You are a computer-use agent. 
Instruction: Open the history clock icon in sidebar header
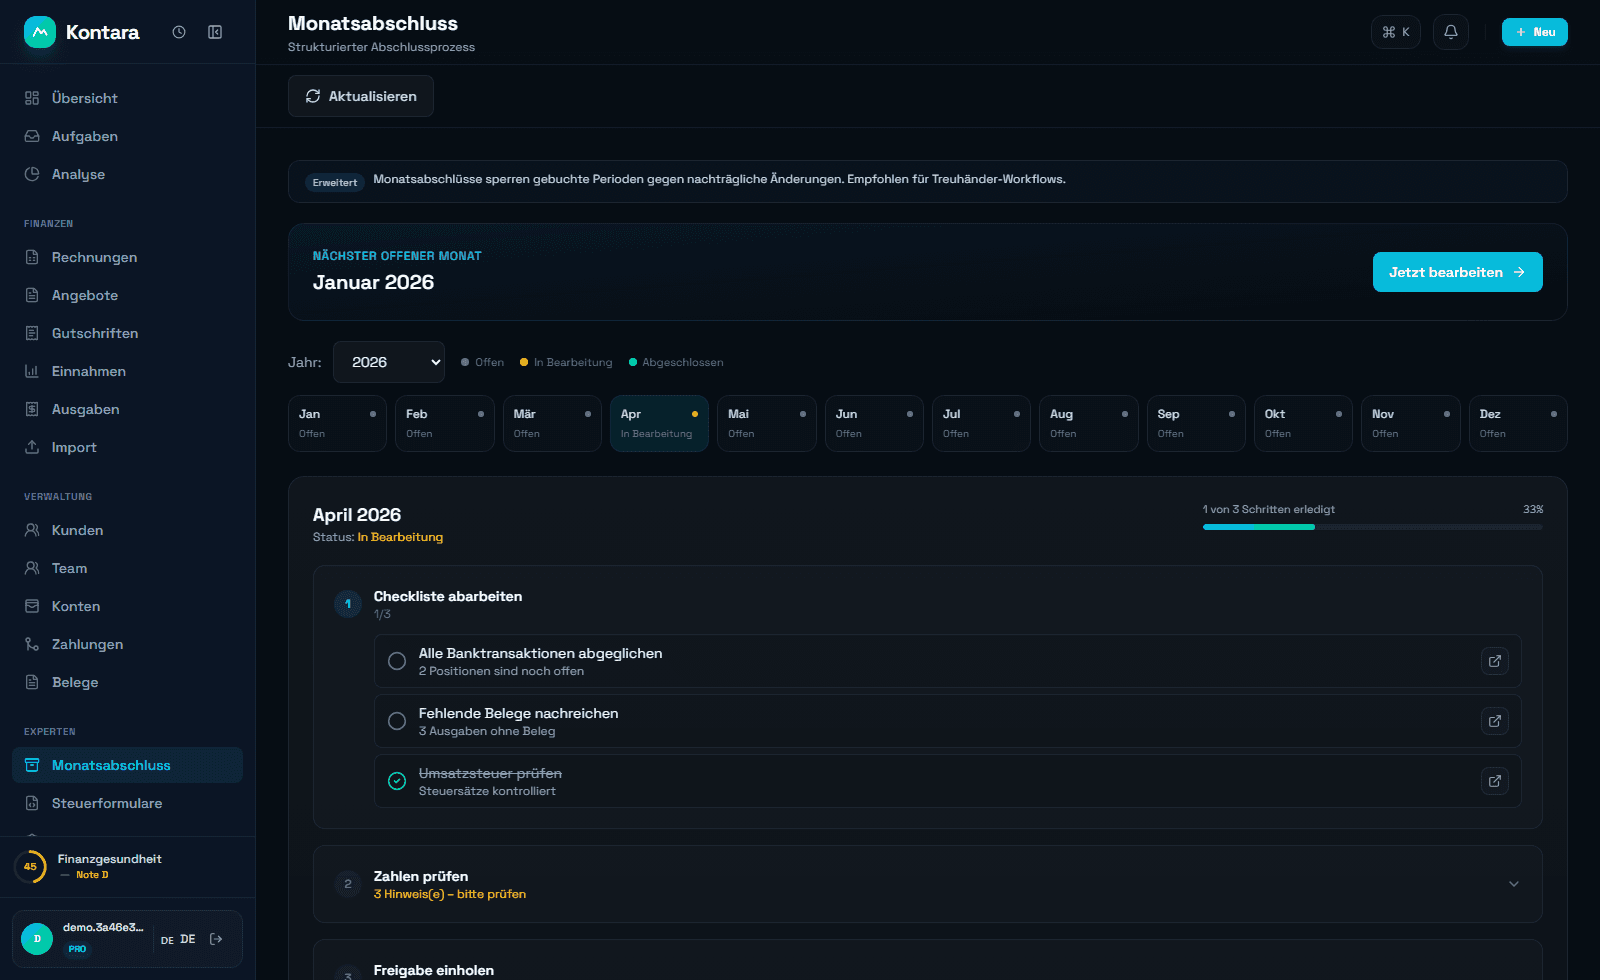[179, 32]
